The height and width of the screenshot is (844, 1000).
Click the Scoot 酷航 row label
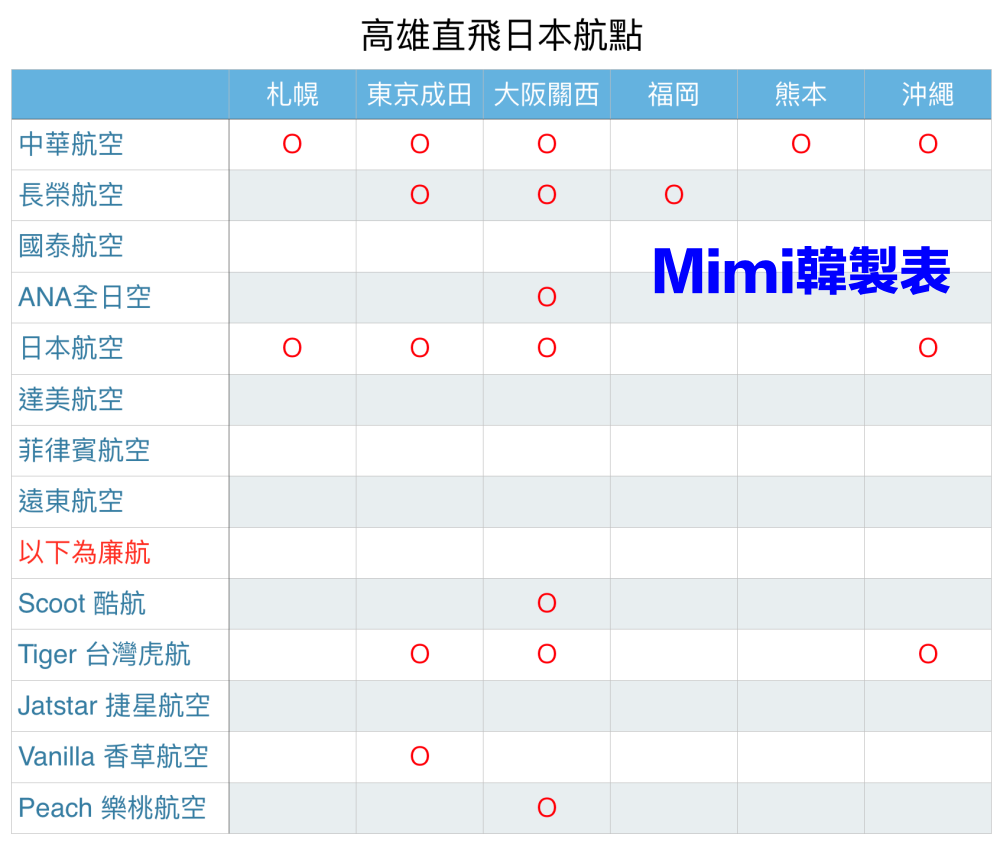point(82,603)
